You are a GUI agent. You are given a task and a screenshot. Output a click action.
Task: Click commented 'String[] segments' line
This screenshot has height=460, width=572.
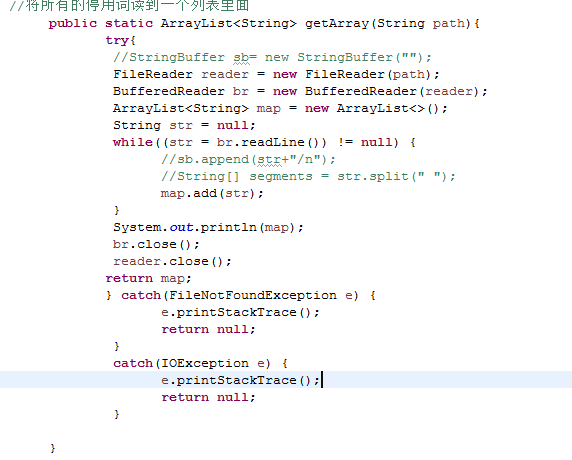pos(308,177)
